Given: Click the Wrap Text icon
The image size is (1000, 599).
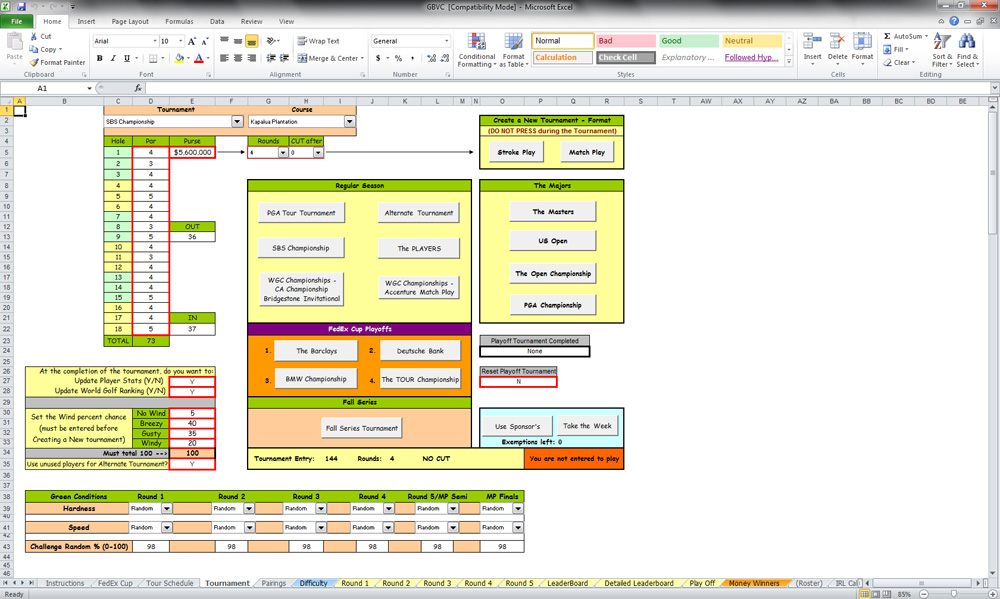Looking at the screenshot, I should pyautogui.click(x=302, y=41).
